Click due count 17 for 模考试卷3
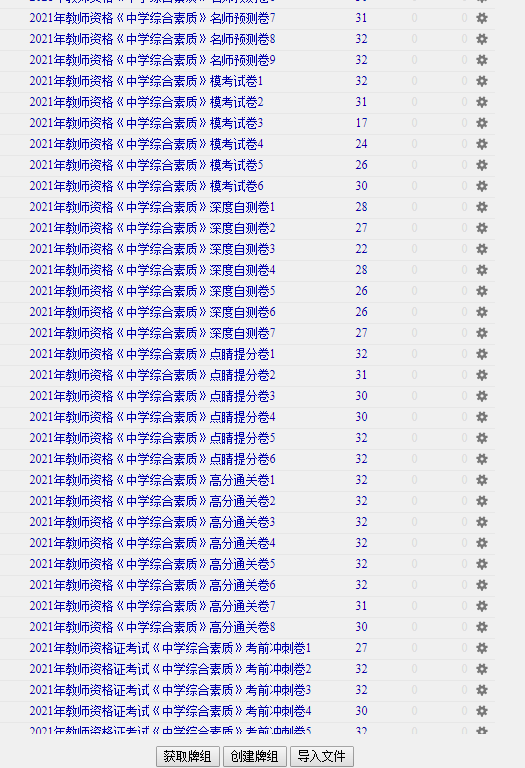The image size is (525, 768). 361,123
